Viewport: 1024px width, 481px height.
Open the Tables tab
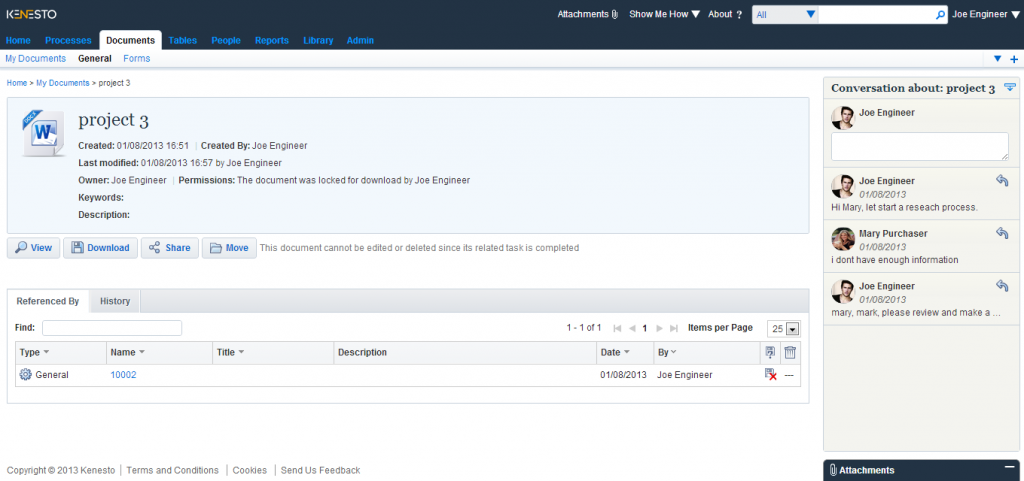[182, 40]
